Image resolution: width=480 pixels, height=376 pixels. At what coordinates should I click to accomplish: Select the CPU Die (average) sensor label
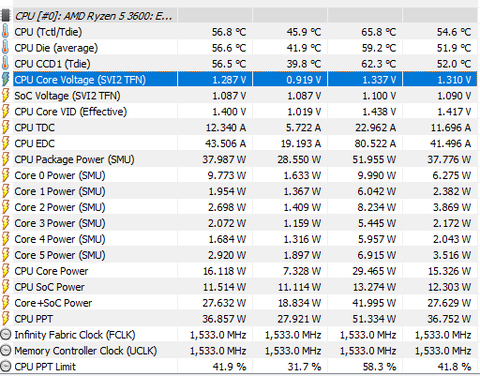click(56, 48)
